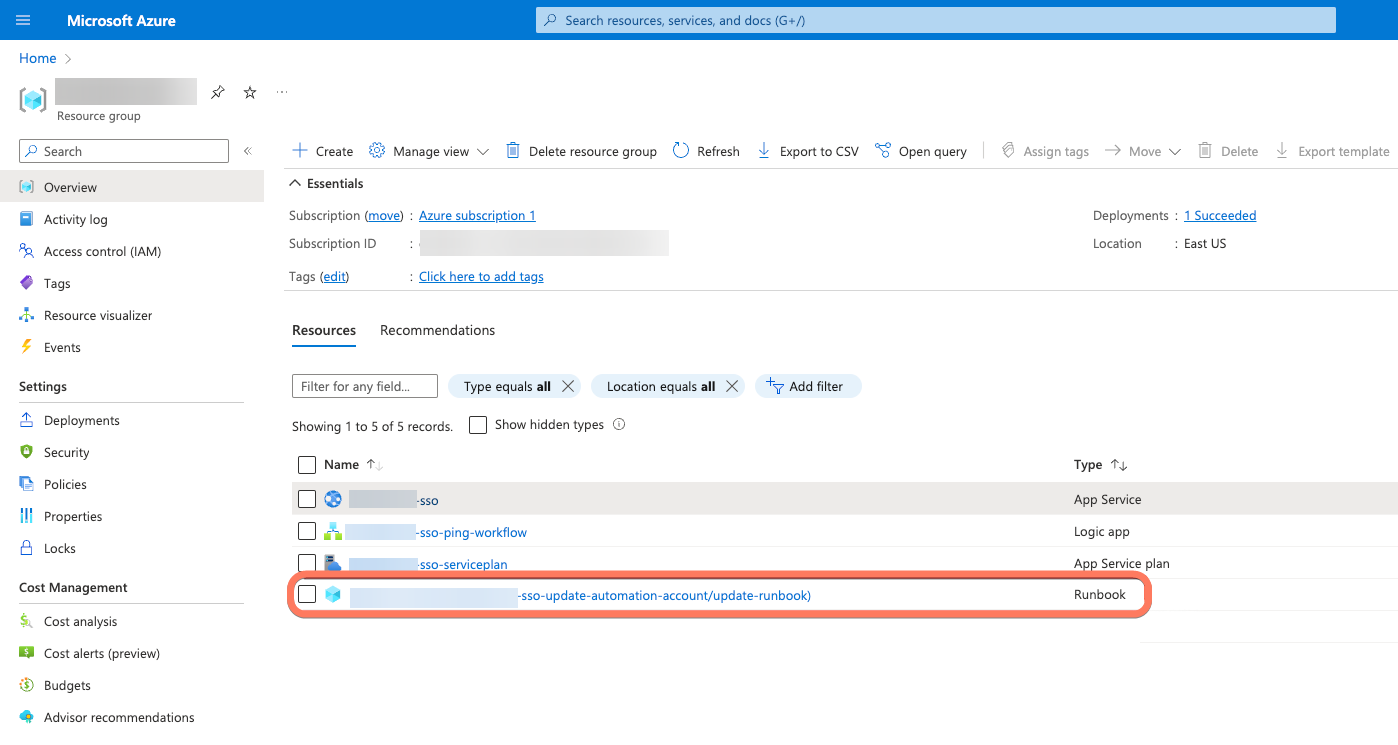Image resolution: width=1398 pixels, height=745 pixels.
Task: Open the portal hamburger menu
Action: point(23,20)
